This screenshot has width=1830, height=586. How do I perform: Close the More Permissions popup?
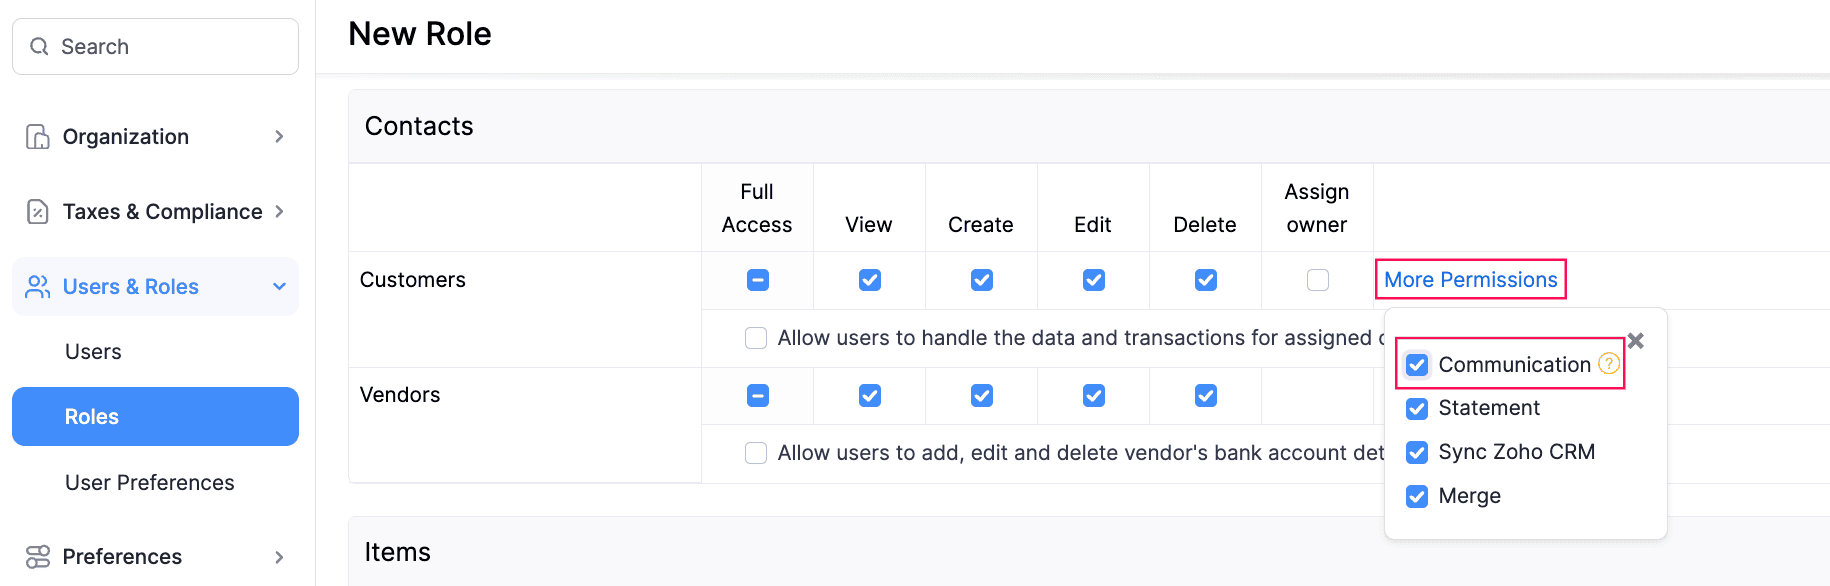1636,341
